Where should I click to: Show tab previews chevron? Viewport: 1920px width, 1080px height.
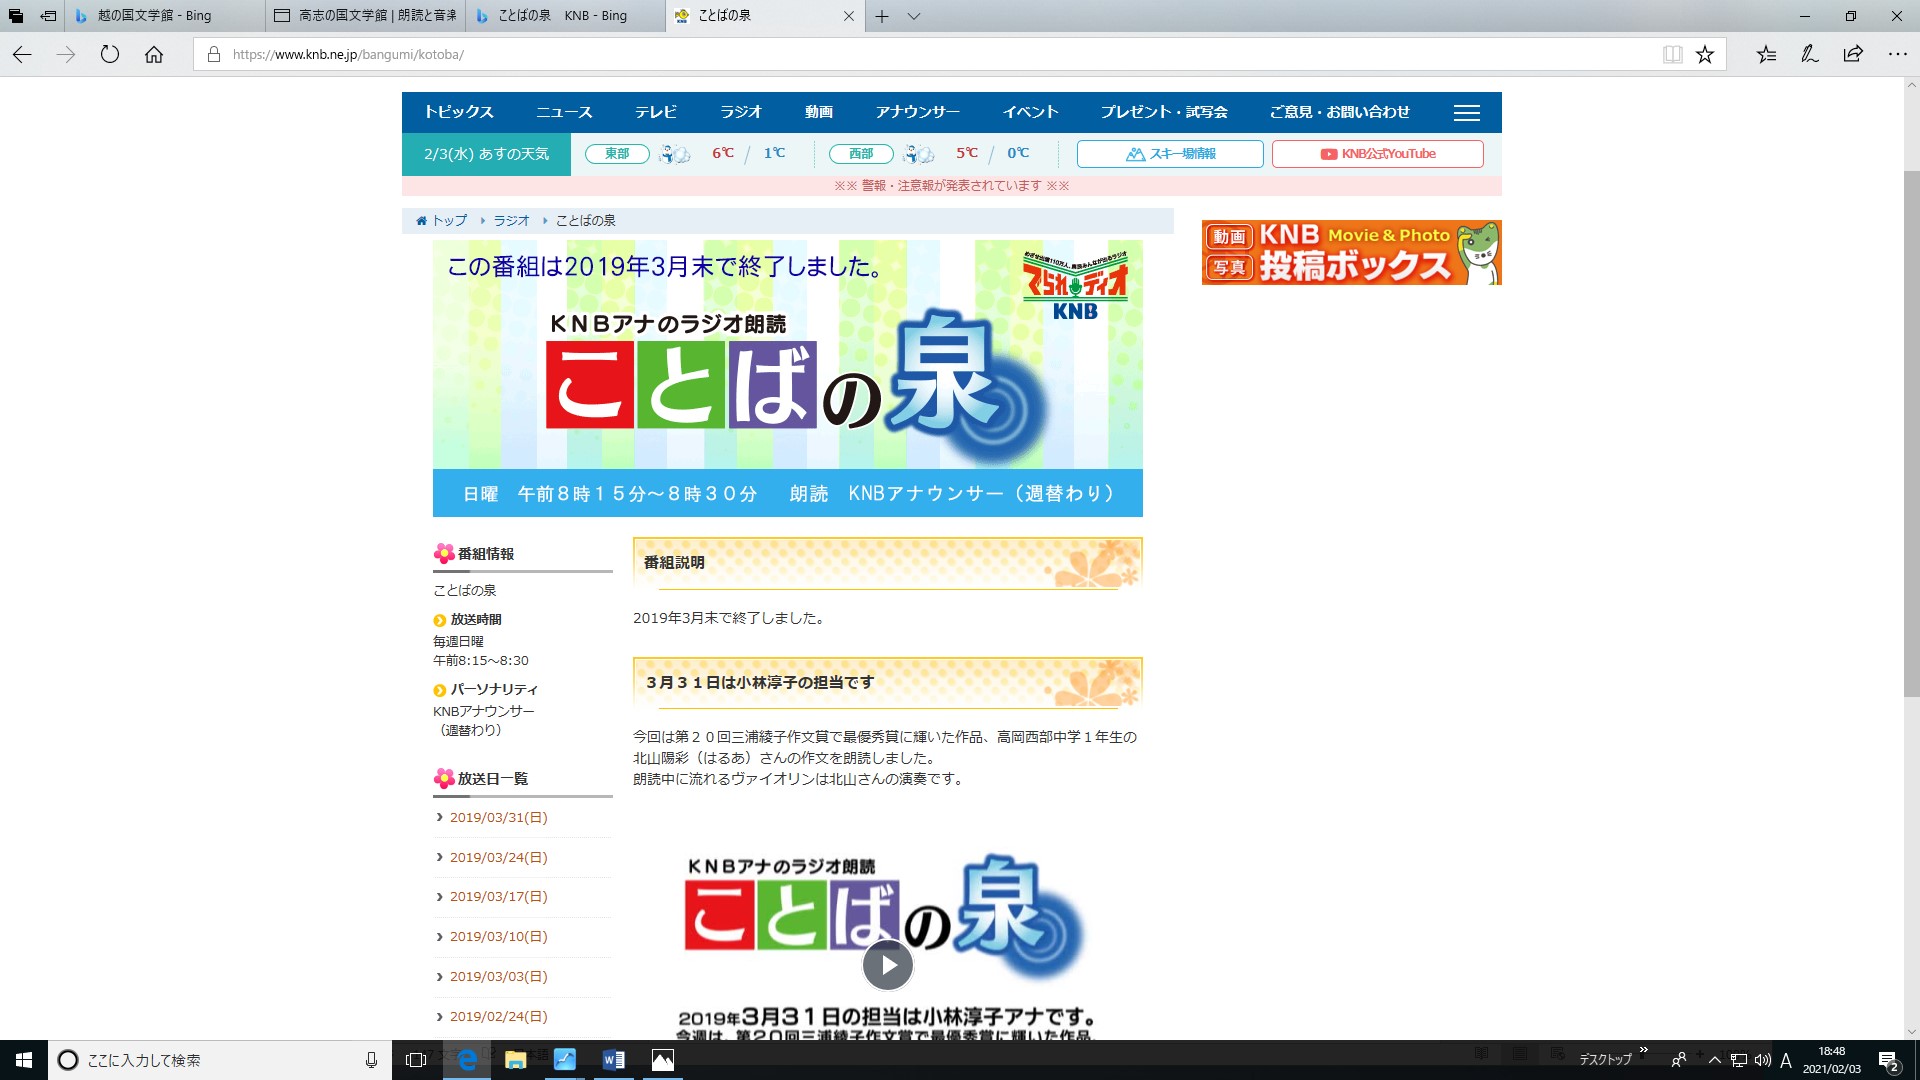[914, 16]
